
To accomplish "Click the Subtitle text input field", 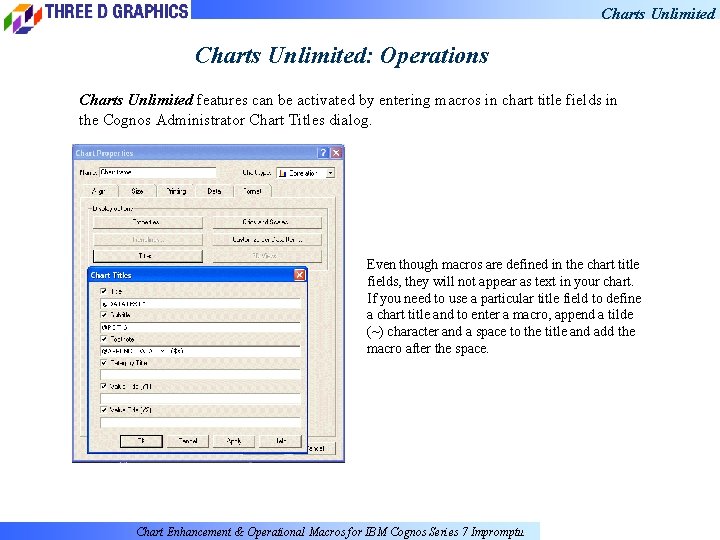I will [200, 327].
